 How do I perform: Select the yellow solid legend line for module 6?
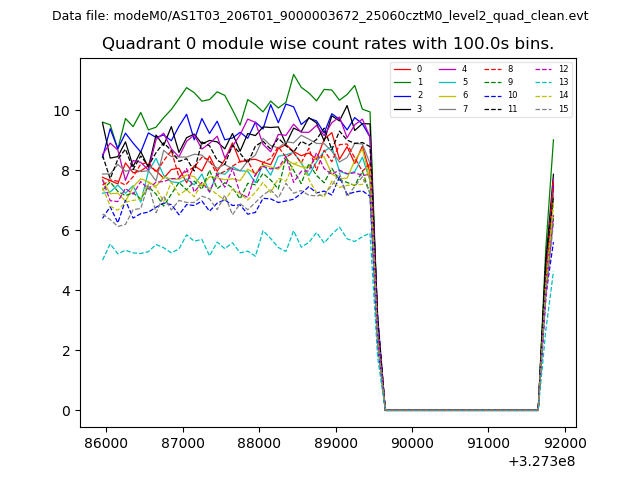(448, 95)
